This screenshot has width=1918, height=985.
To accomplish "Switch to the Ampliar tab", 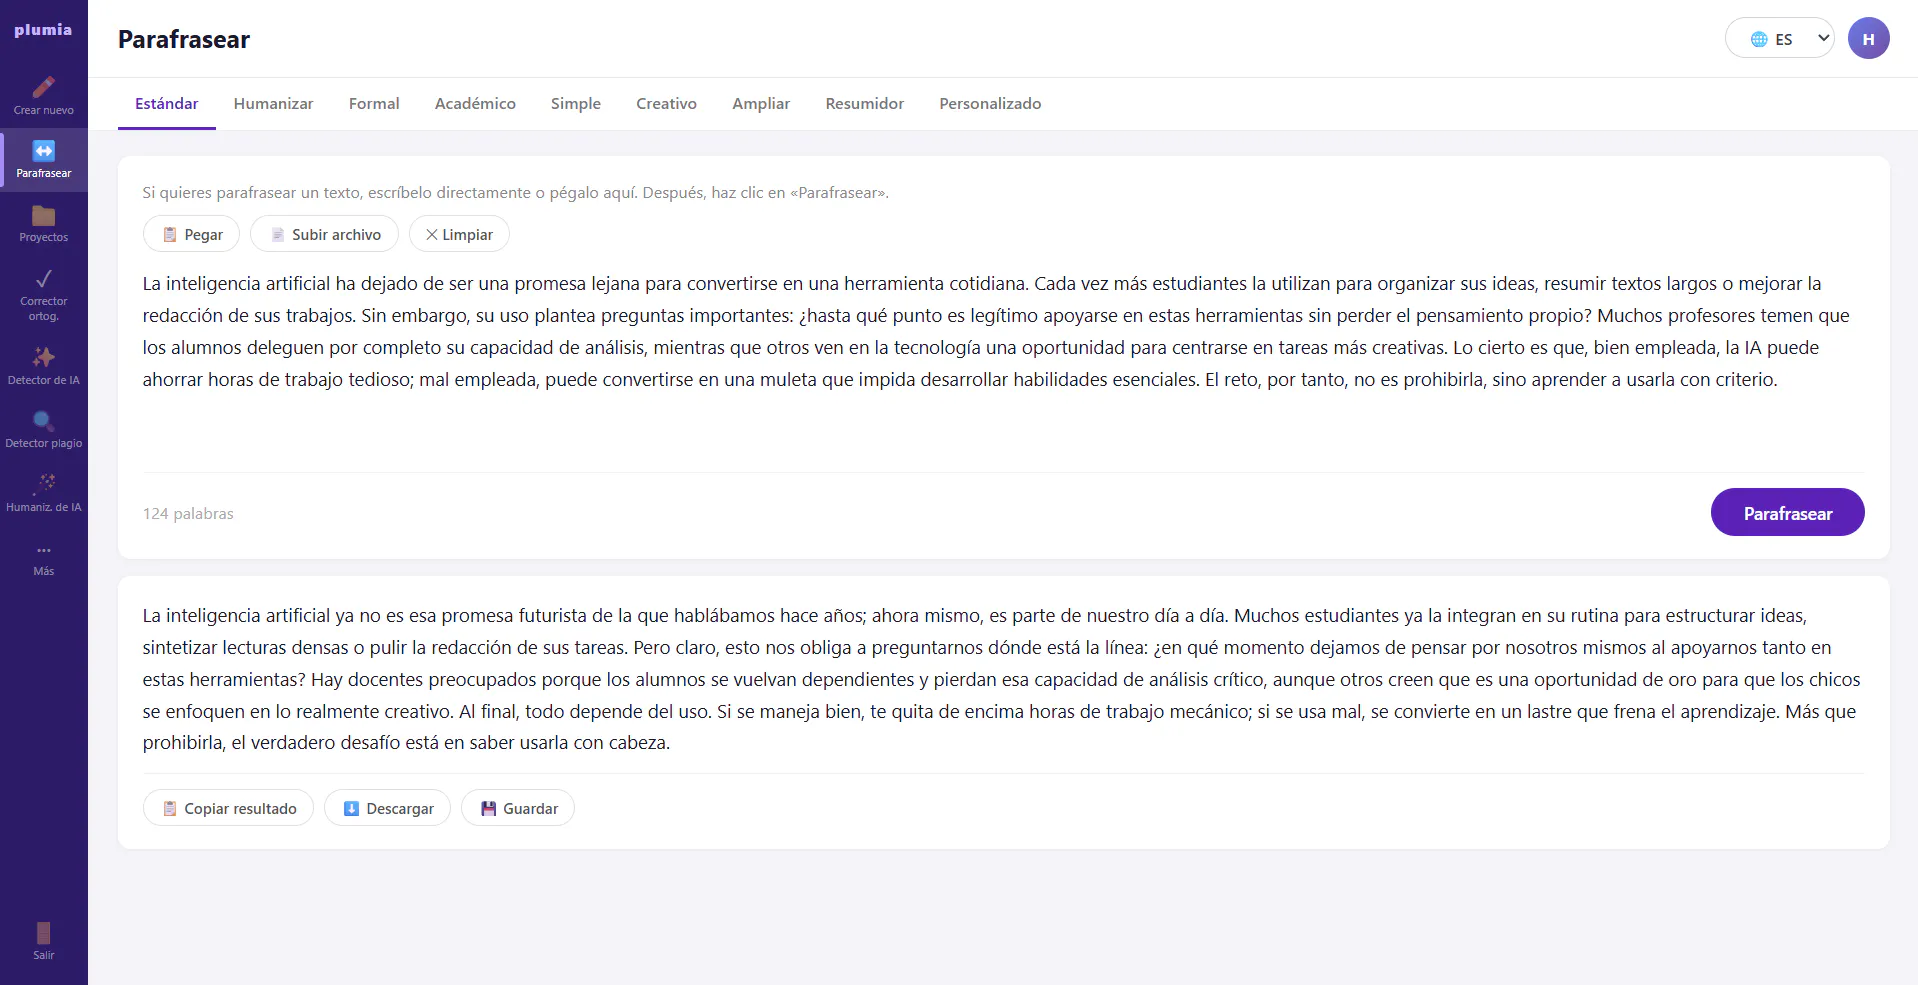I will coord(761,104).
